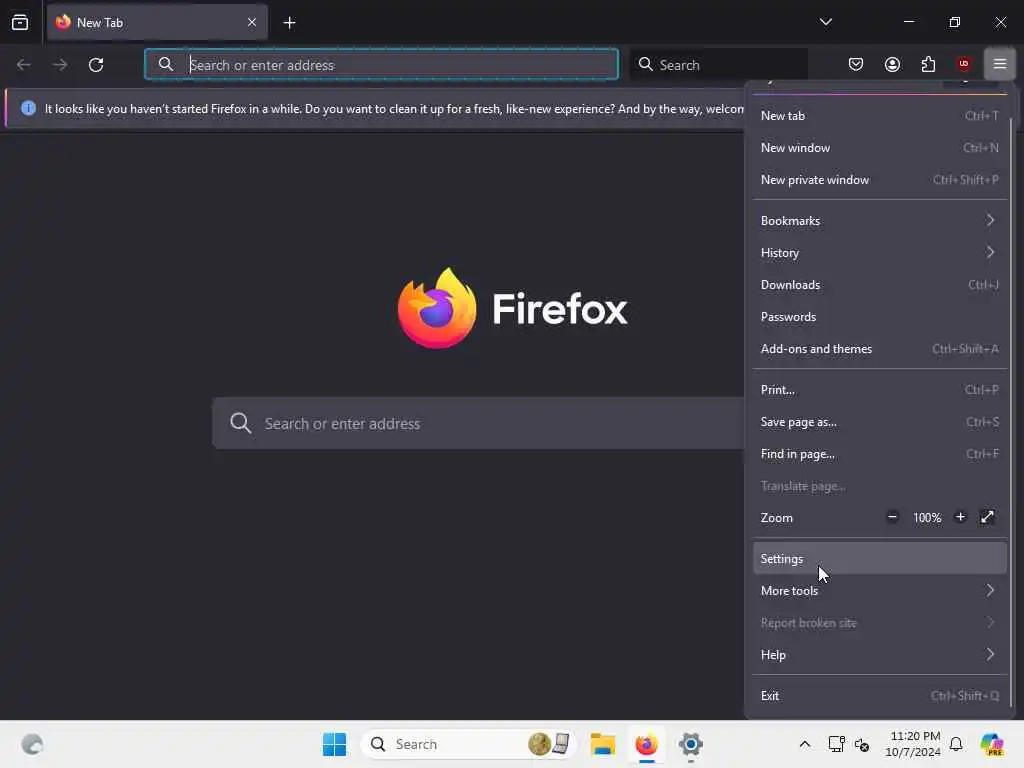Close the hamburger application menu

999,64
